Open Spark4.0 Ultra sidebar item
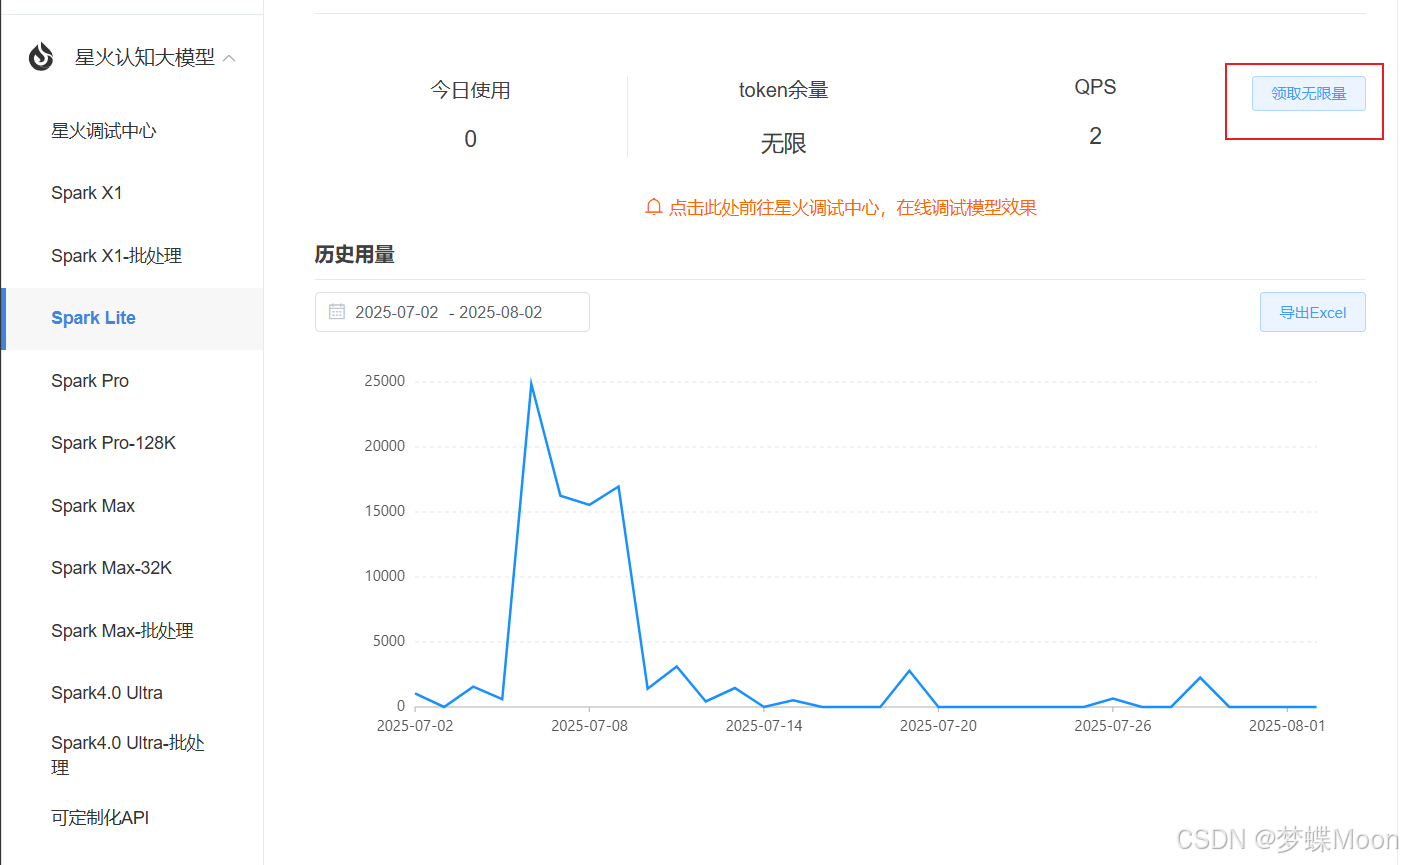The height and width of the screenshot is (865, 1403). pos(107,693)
